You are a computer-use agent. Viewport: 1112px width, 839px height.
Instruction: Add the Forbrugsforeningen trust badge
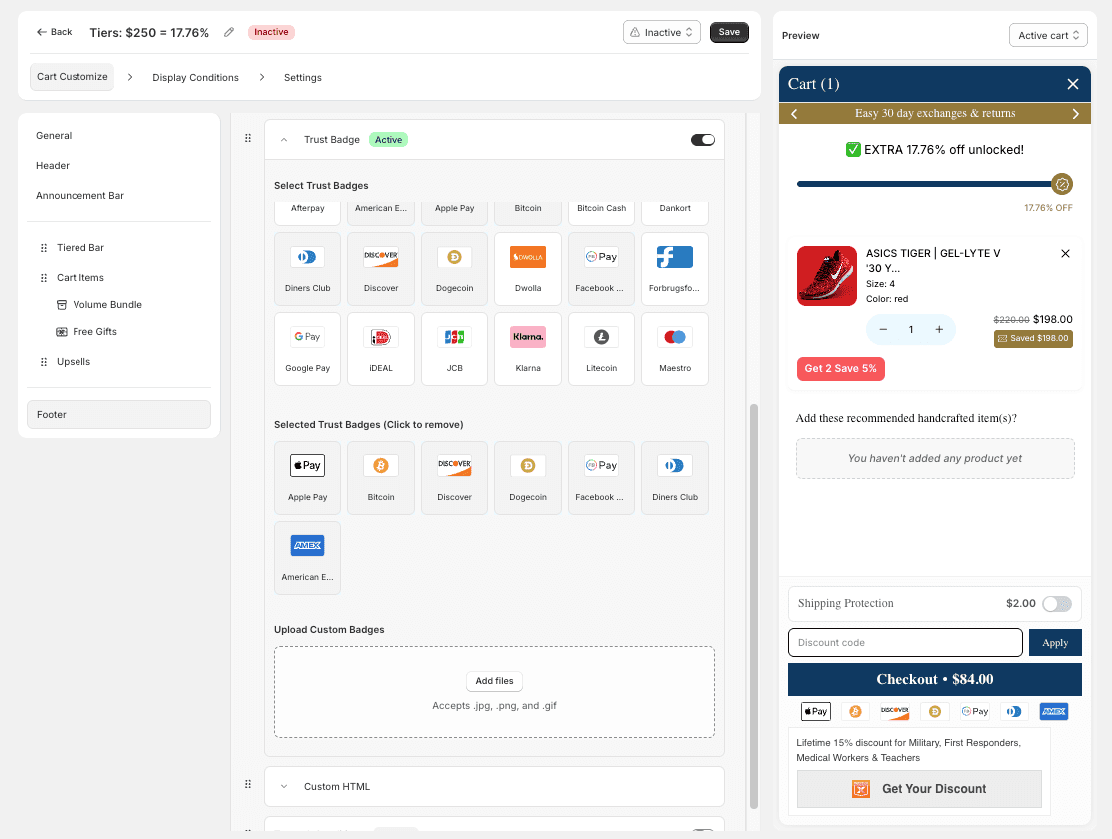click(674, 269)
